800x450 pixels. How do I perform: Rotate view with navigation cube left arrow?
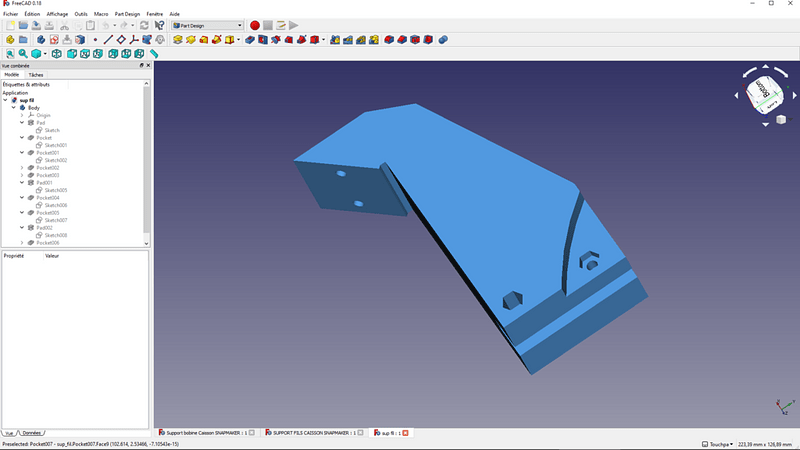click(x=736, y=95)
